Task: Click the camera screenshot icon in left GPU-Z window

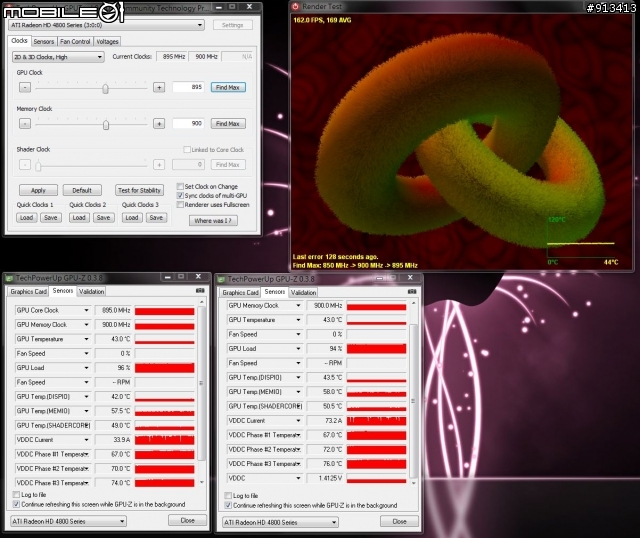Action: click(x=200, y=291)
